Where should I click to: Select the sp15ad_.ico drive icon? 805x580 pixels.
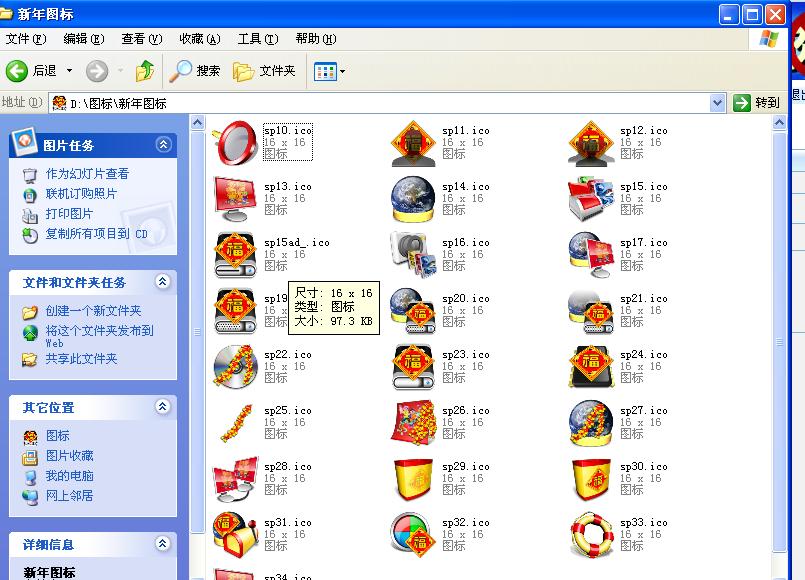click(235, 255)
